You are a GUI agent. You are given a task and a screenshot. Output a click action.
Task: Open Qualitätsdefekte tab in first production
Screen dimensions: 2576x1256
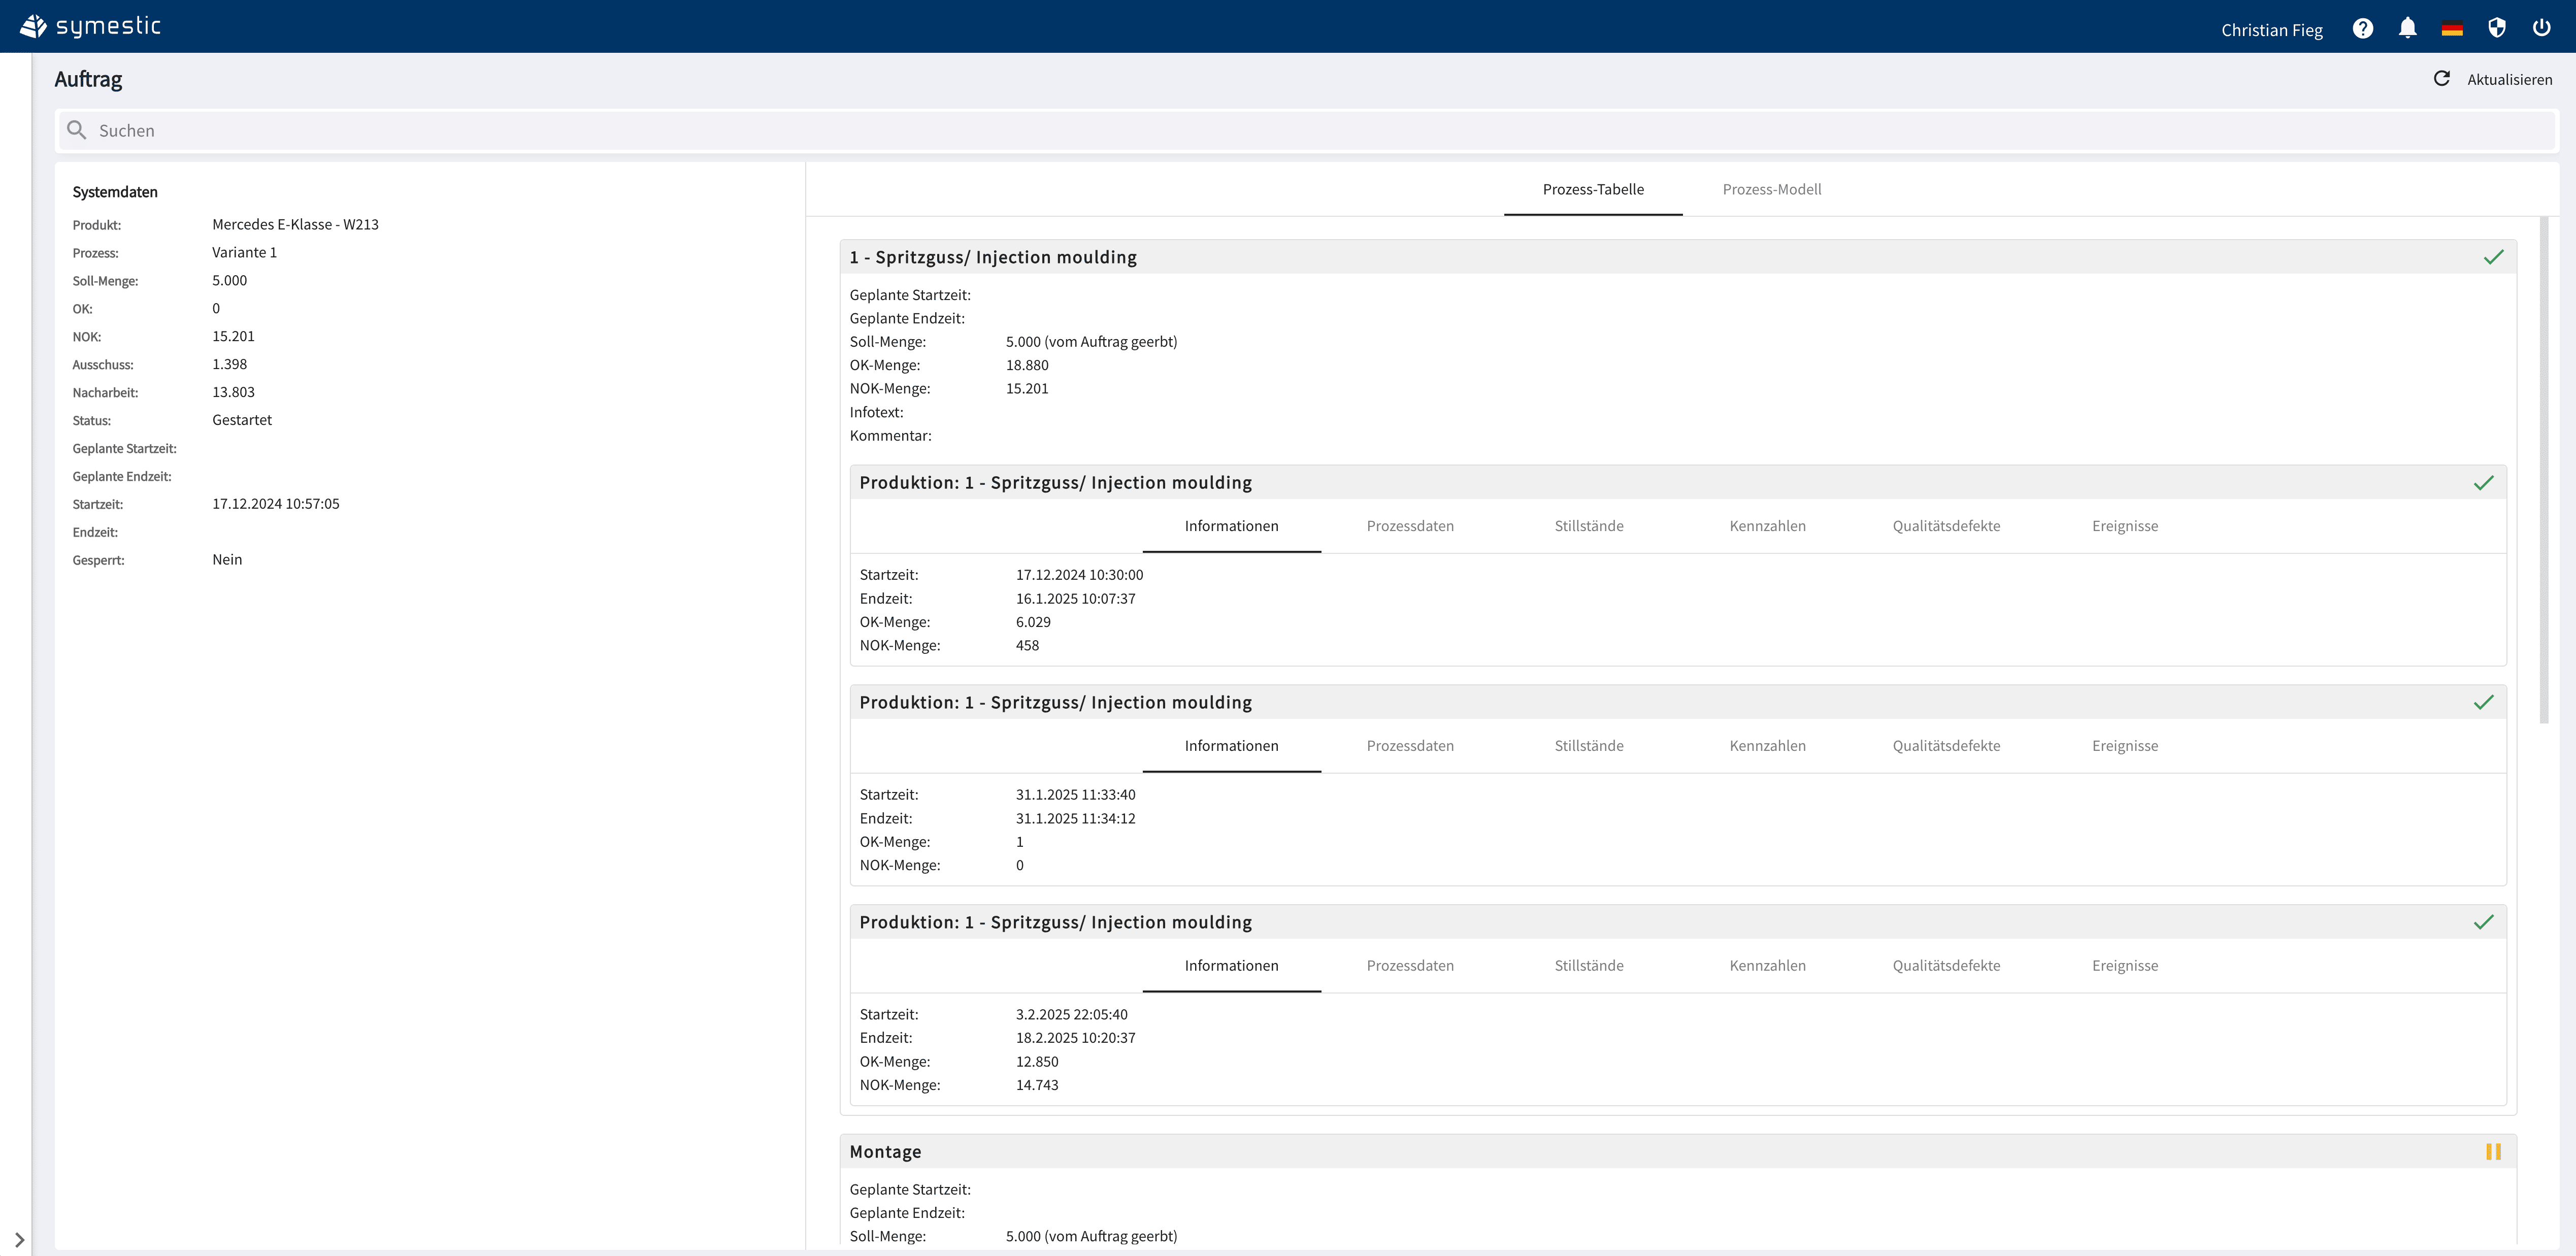click(x=1946, y=526)
